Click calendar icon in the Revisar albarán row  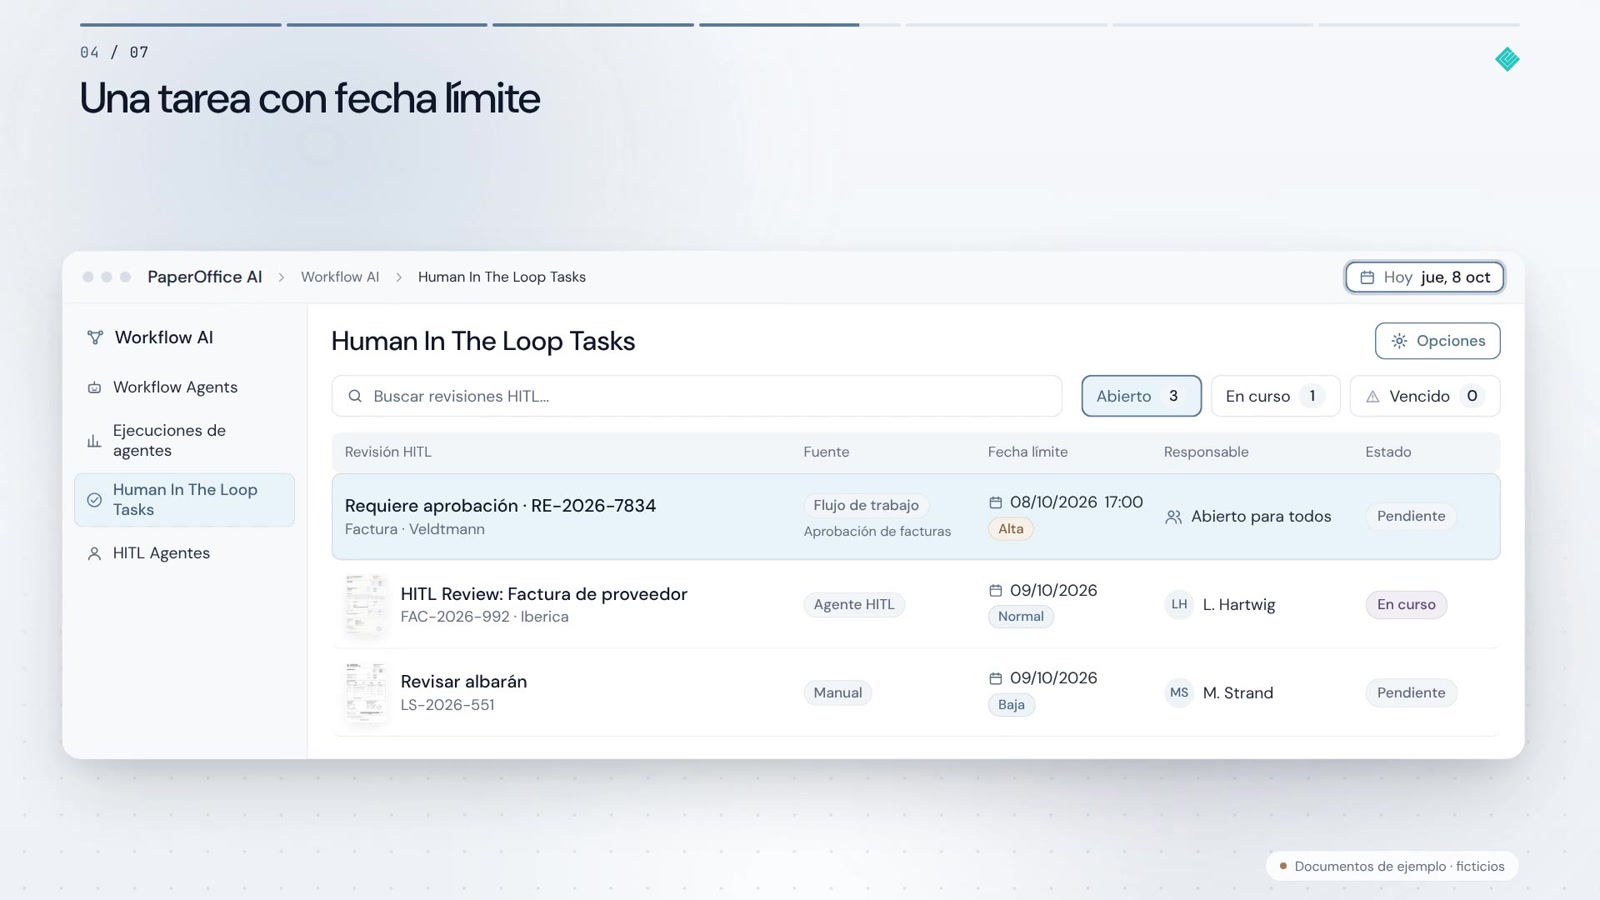[995, 679]
